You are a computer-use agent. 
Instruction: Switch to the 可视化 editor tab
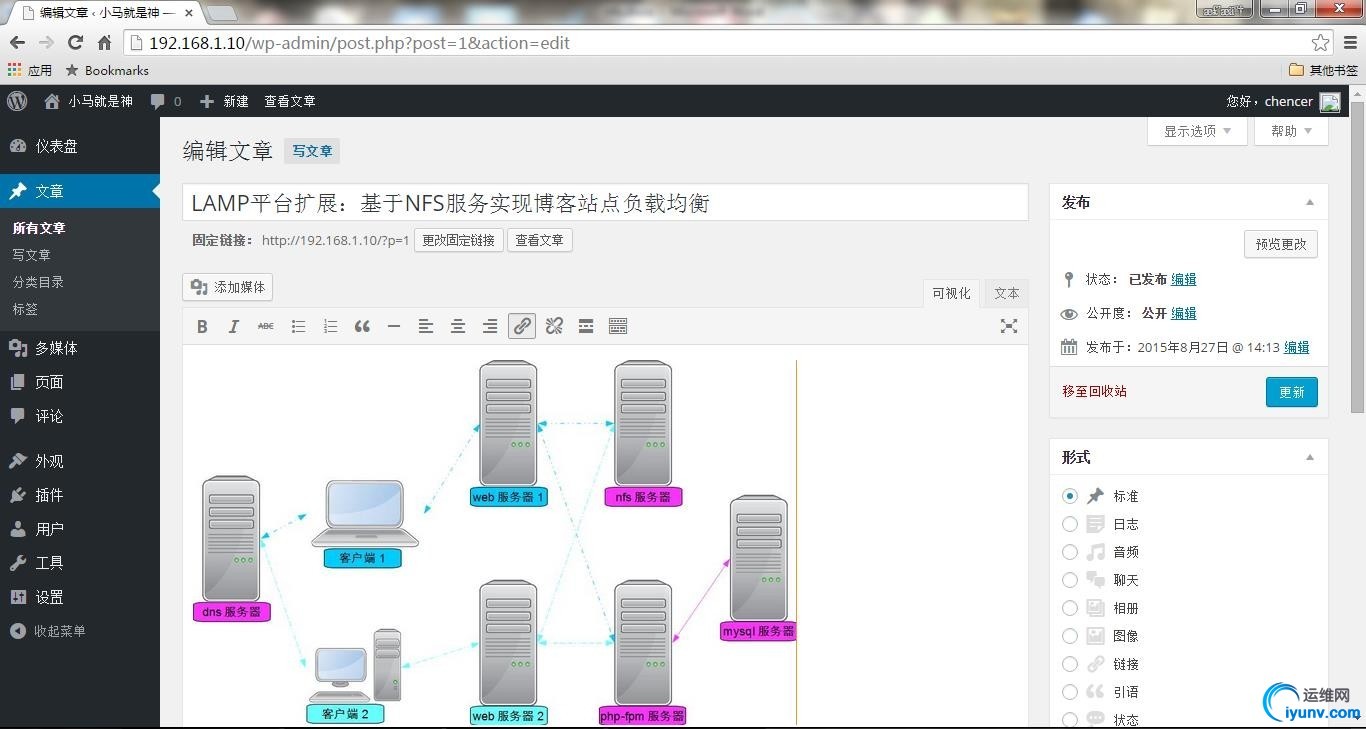tap(951, 293)
